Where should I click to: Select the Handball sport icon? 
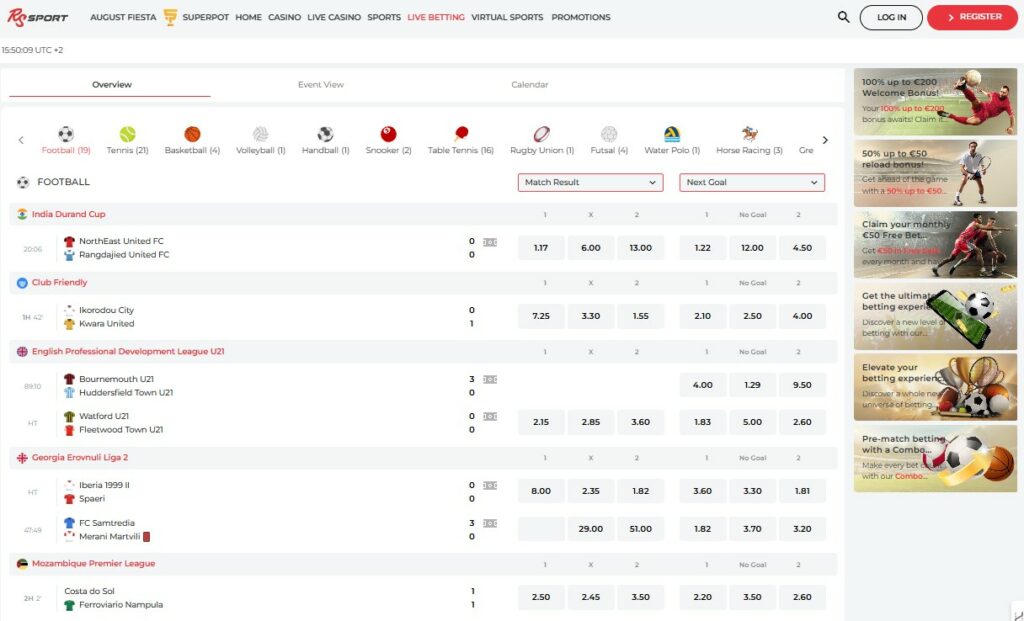pyautogui.click(x=325, y=134)
